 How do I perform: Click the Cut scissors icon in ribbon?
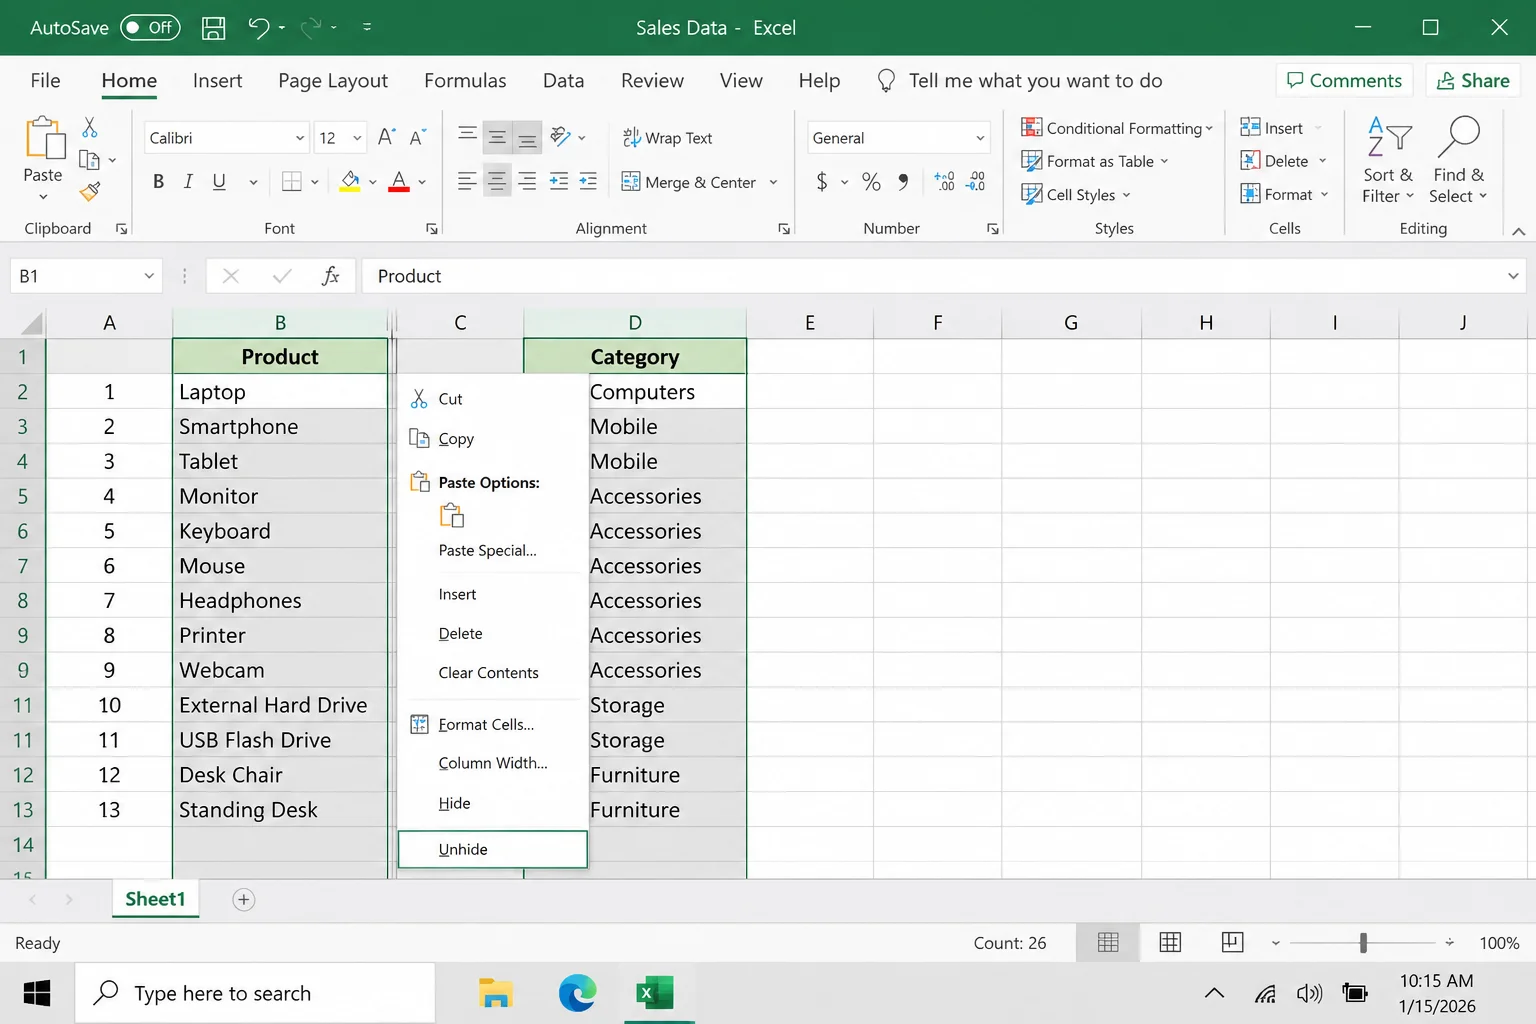[x=90, y=127]
